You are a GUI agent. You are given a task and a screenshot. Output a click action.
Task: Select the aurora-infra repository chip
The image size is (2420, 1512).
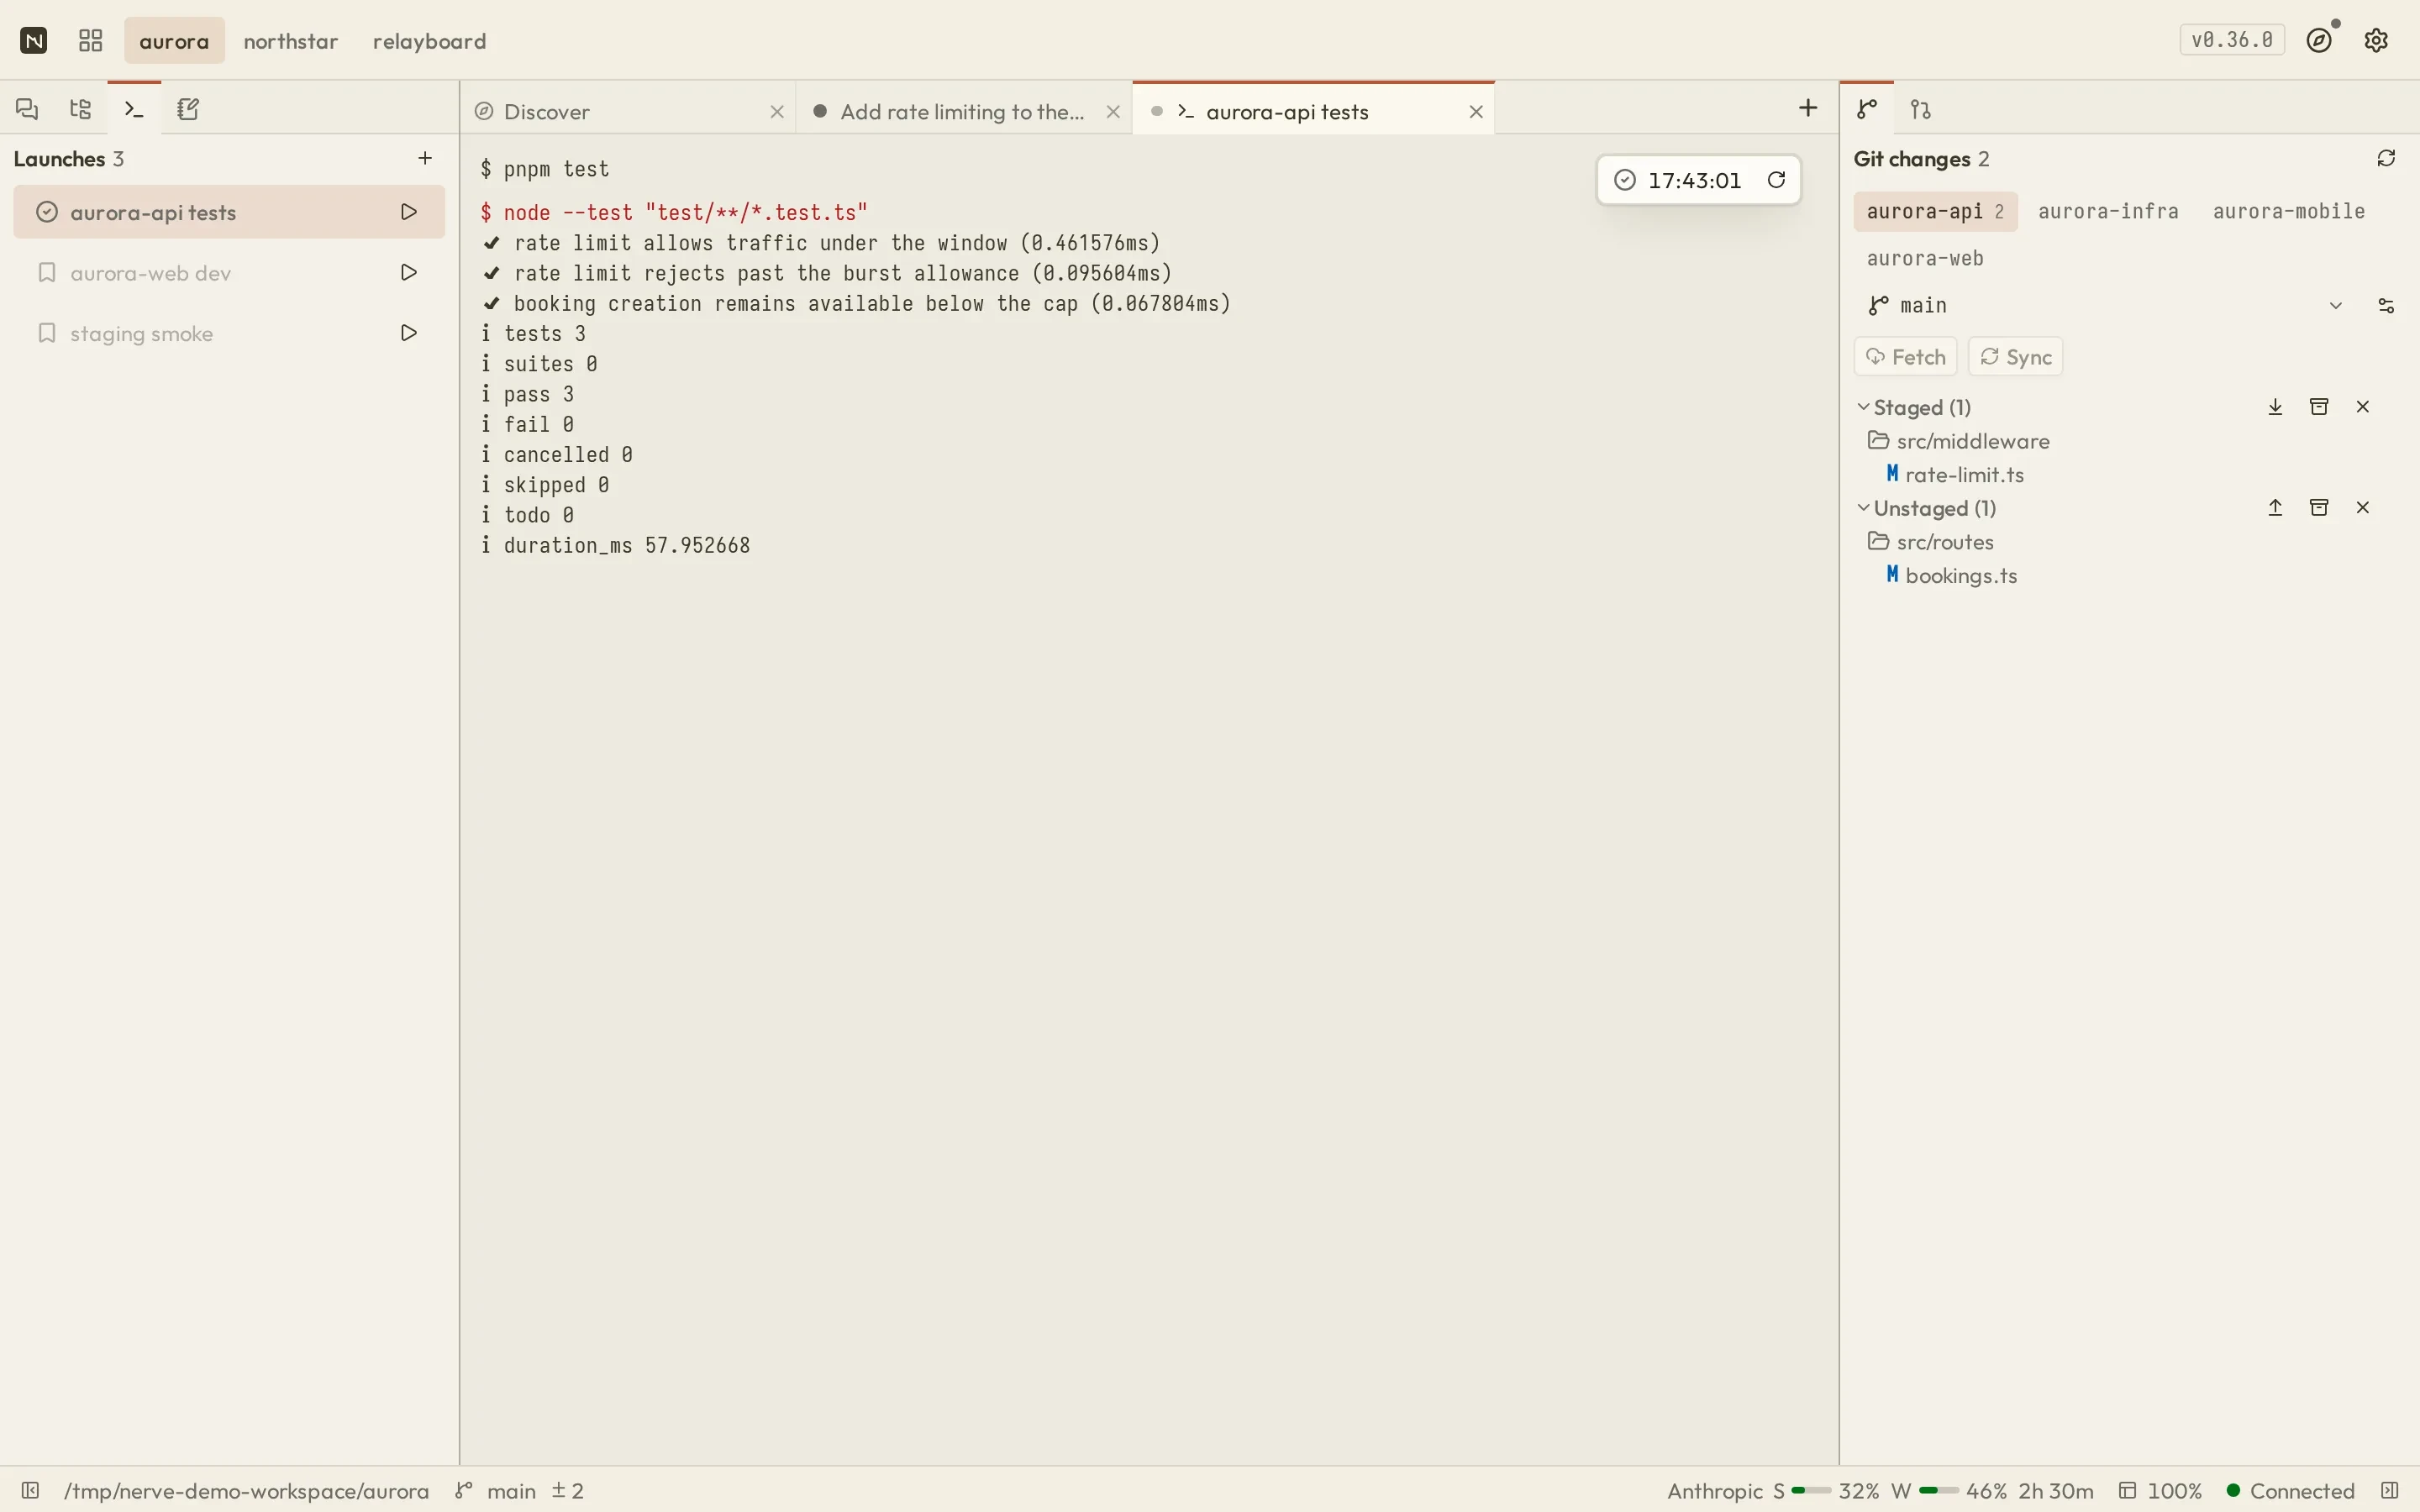[x=2108, y=211]
